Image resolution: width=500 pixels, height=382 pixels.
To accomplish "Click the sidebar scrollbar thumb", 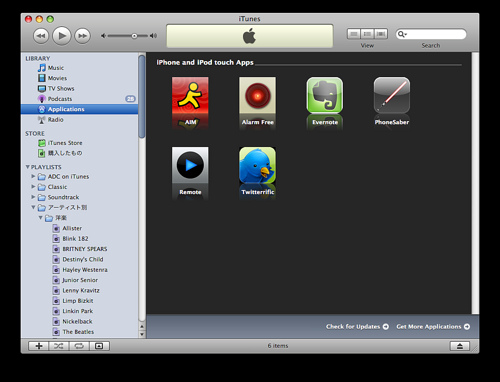I will (142, 97).
